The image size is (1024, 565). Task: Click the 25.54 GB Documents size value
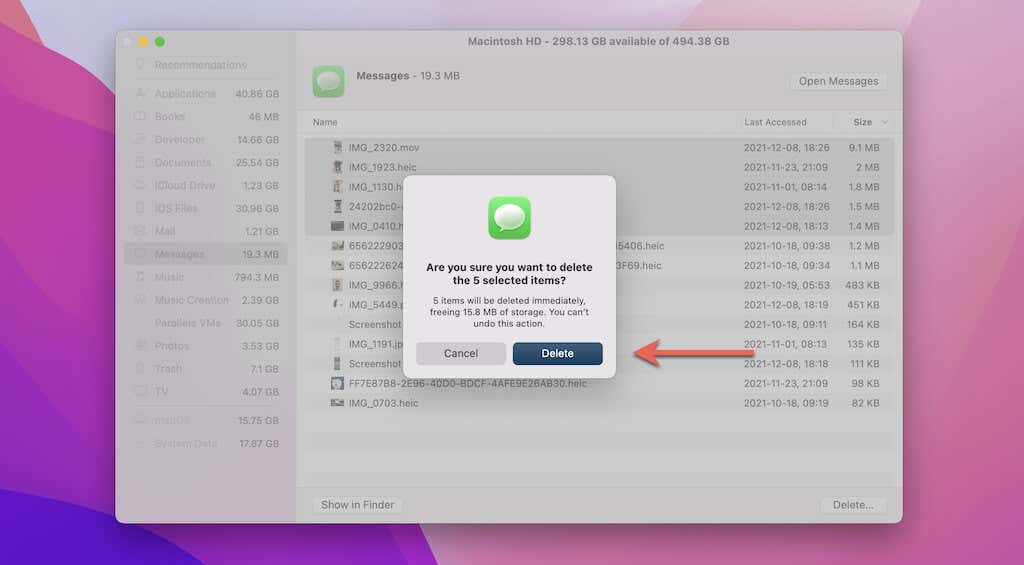tap(257, 162)
